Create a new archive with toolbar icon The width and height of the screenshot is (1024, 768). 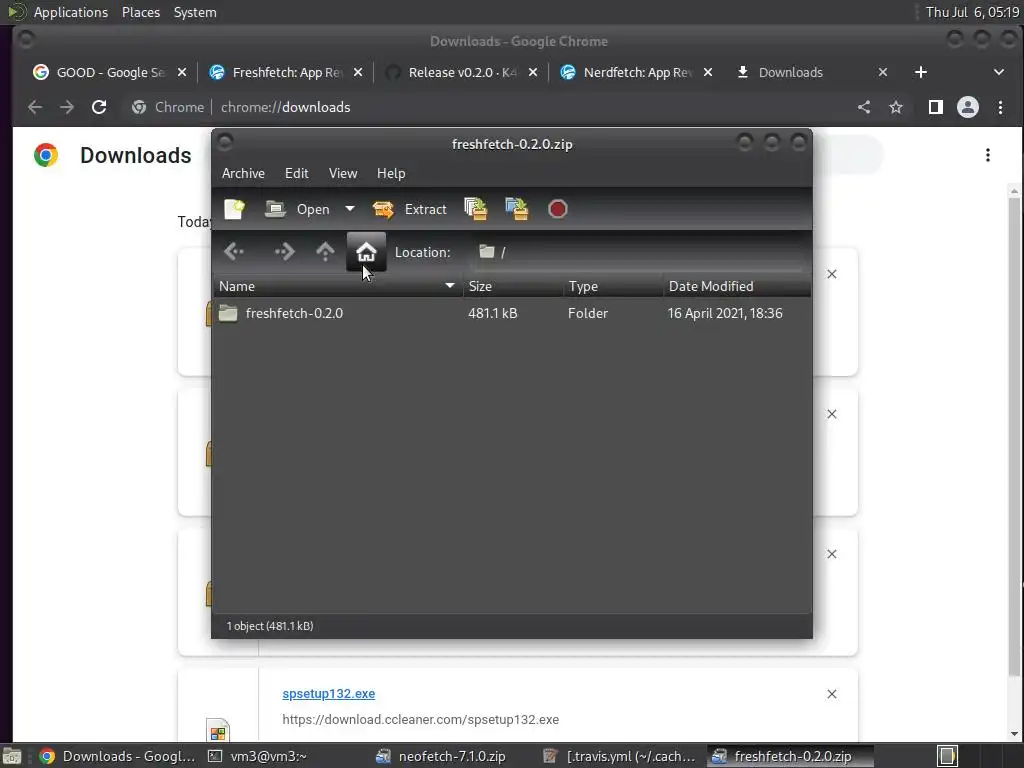234,209
